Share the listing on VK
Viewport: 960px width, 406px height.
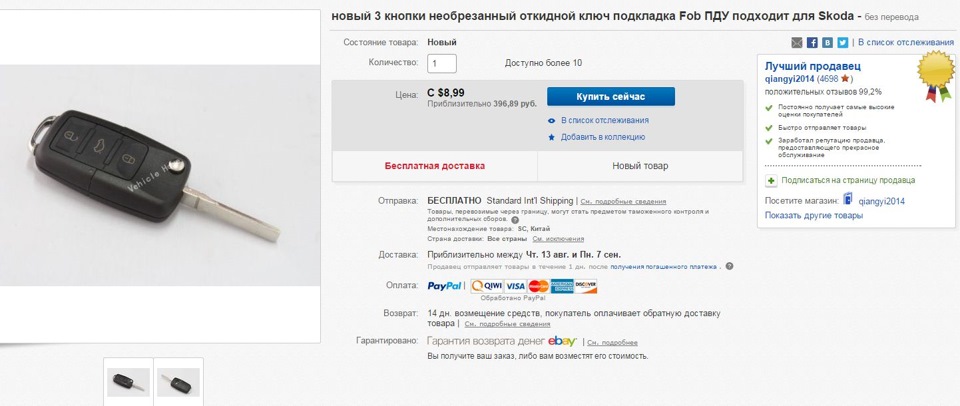click(827, 43)
